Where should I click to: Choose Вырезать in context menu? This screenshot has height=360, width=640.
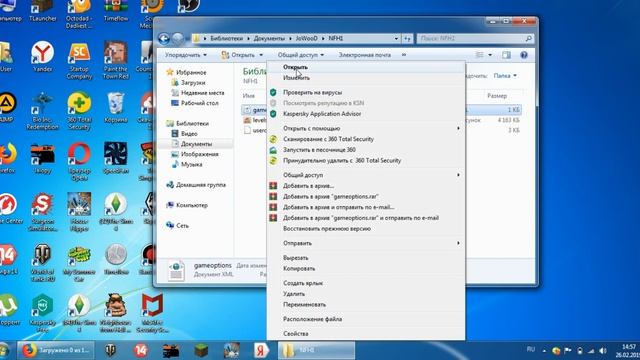pyautogui.click(x=296, y=258)
